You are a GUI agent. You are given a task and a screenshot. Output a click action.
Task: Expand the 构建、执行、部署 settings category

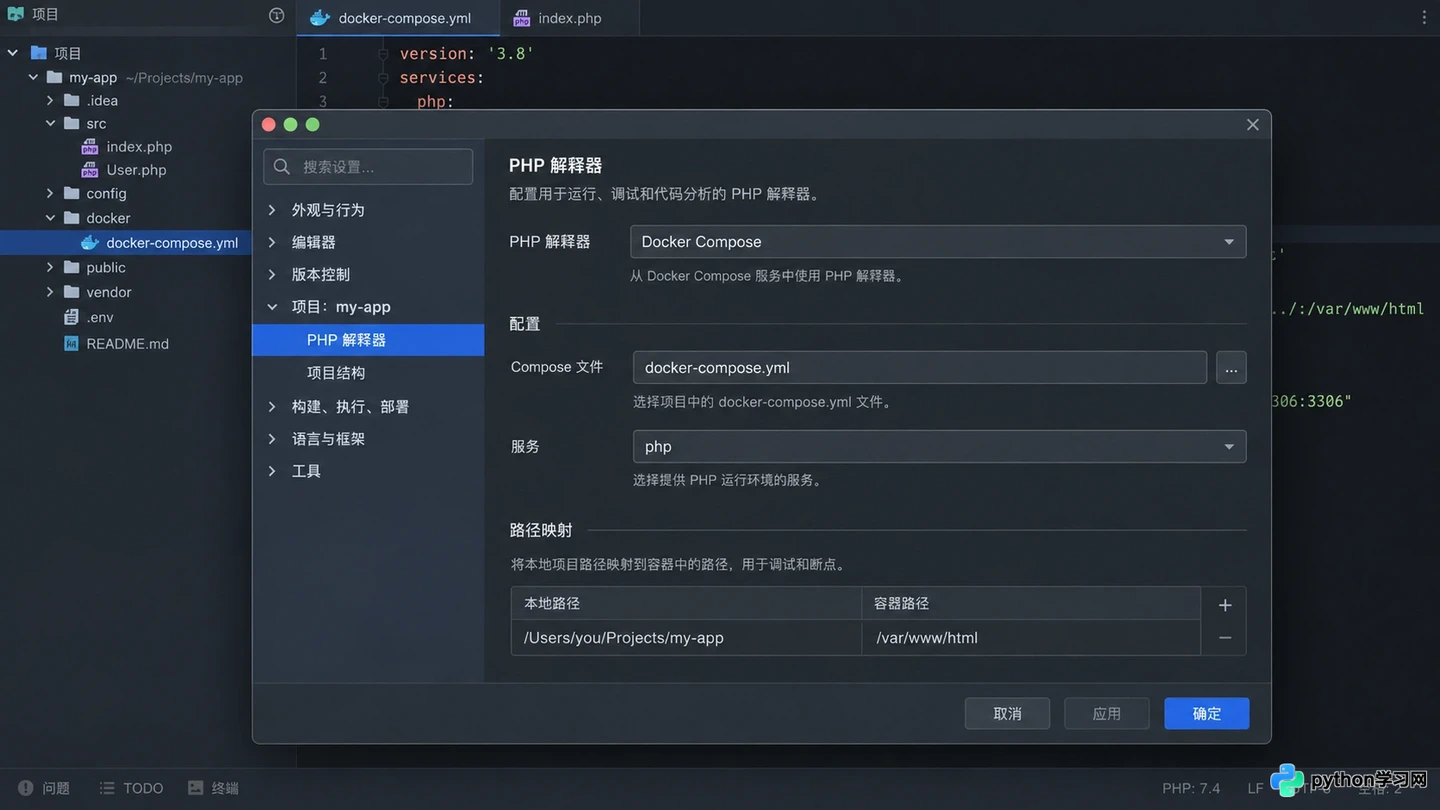[272, 407]
